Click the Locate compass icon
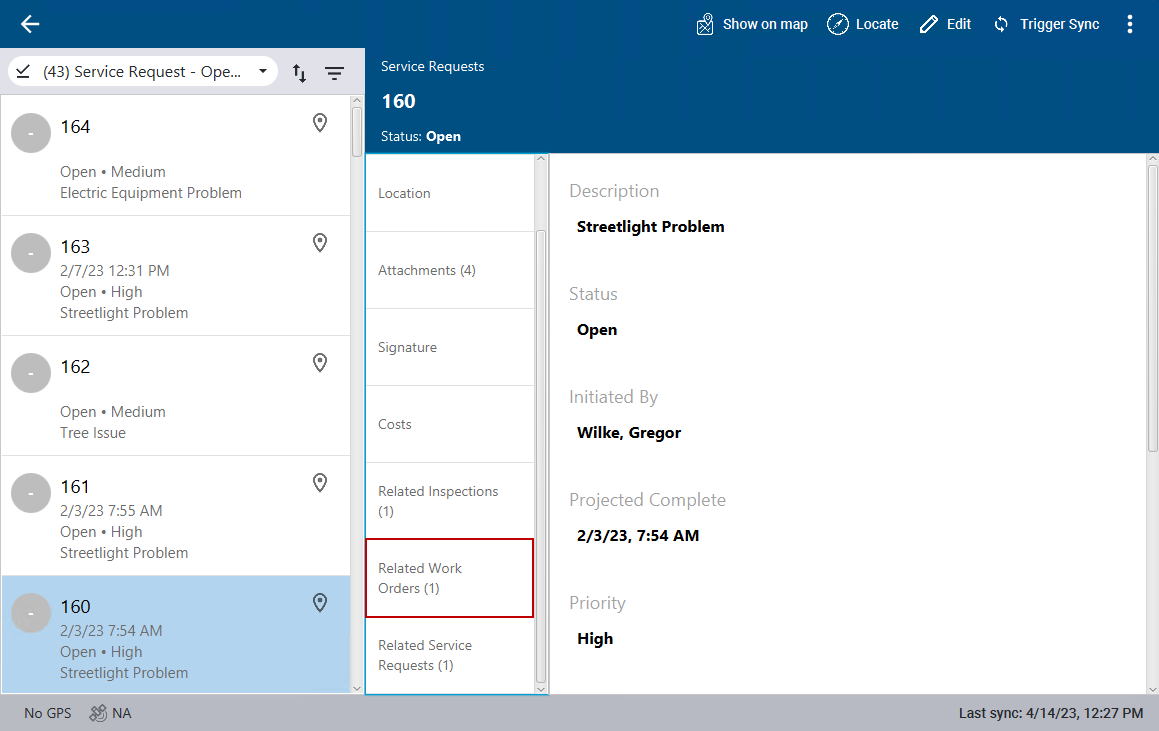 [x=838, y=24]
